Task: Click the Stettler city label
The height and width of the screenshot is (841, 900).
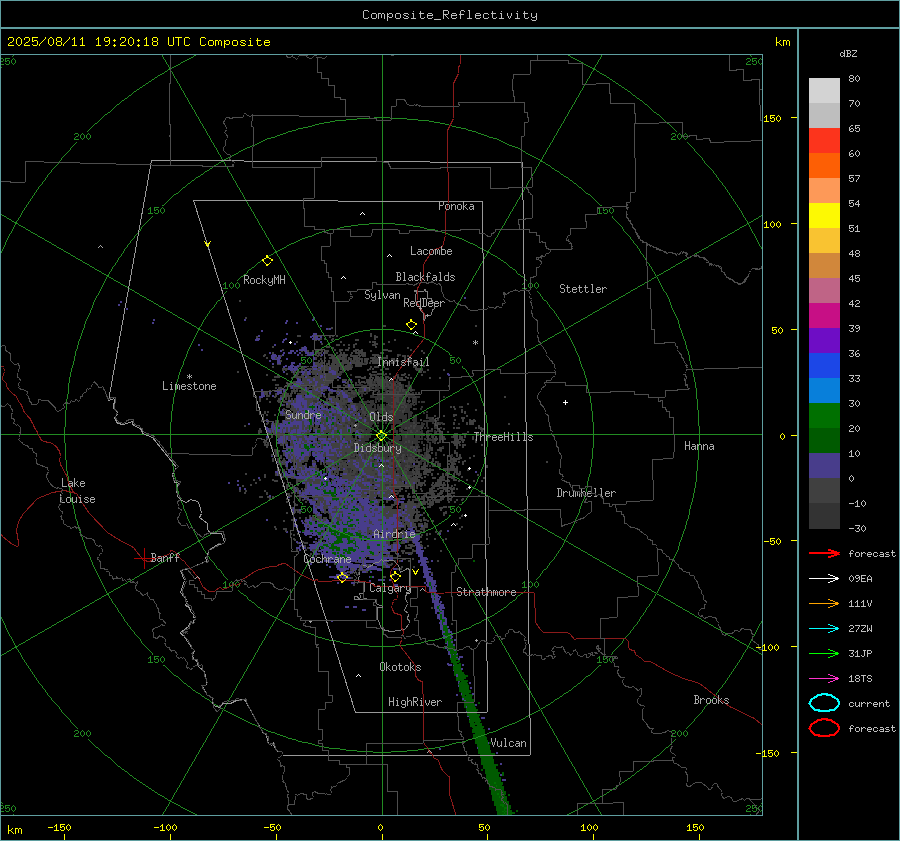Action: click(583, 289)
